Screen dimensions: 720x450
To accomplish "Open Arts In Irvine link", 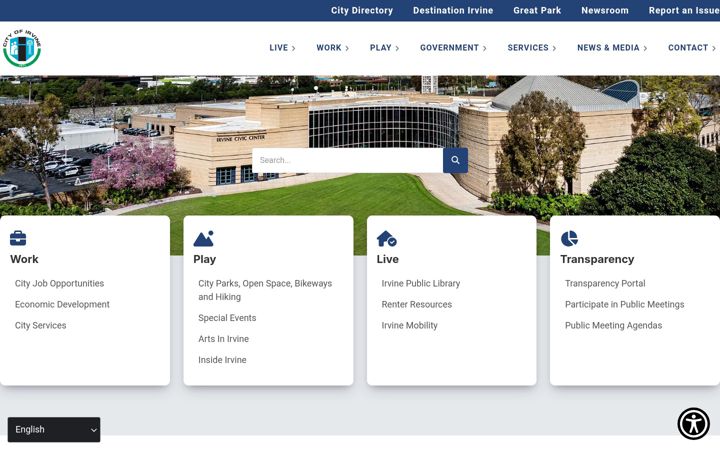I will pyautogui.click(x=223, y=339).
